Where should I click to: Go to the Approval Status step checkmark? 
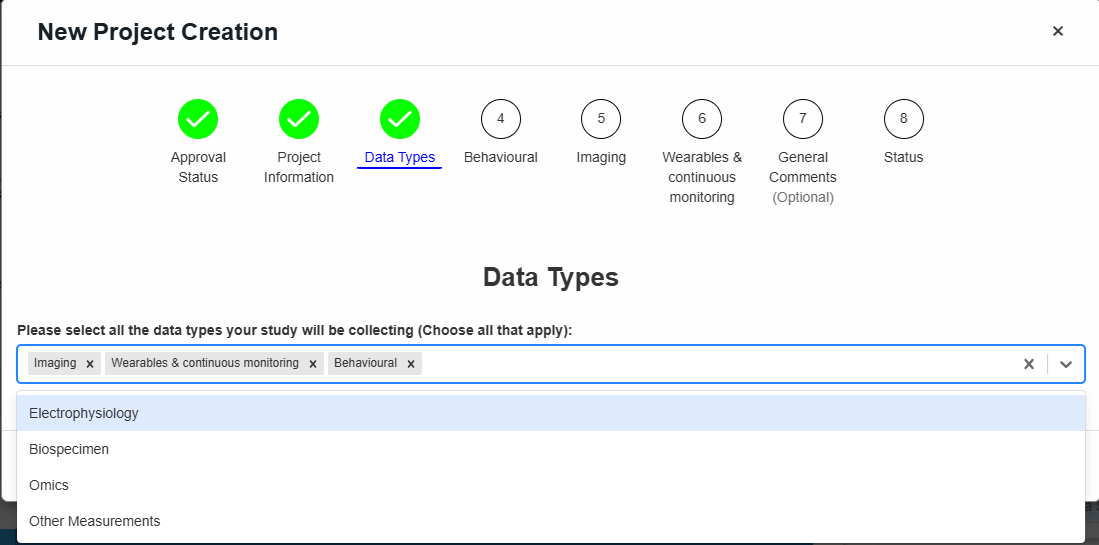[x=198, y=119]
